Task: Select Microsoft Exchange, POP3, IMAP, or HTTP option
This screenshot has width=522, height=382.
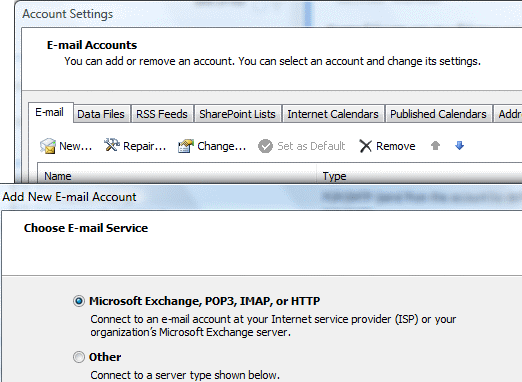Action: click(x=79, y=301)
